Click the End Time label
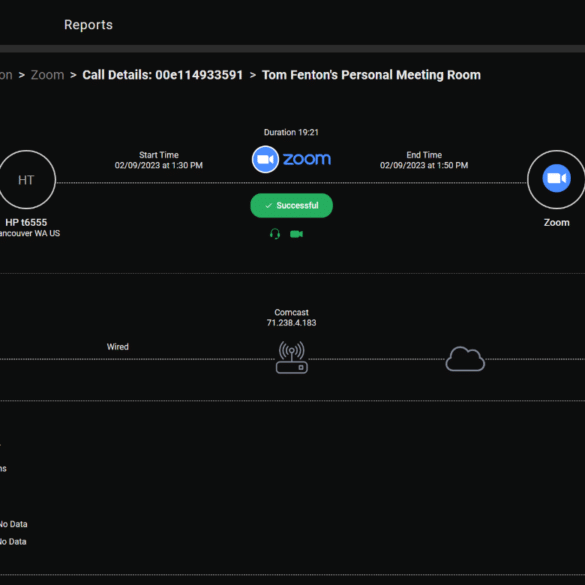Image resolution: width=585 pixels, height=585 pixels. pos(424,155)
